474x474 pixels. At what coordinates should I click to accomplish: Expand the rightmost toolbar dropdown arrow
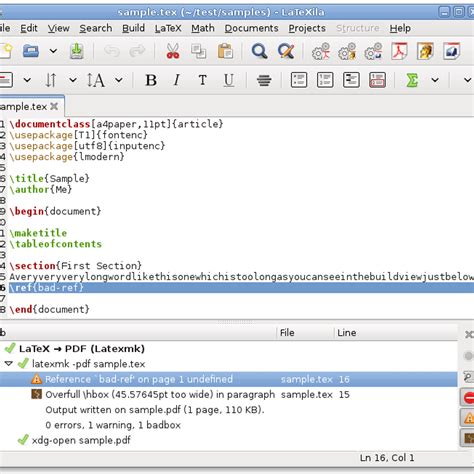(468, 80)
